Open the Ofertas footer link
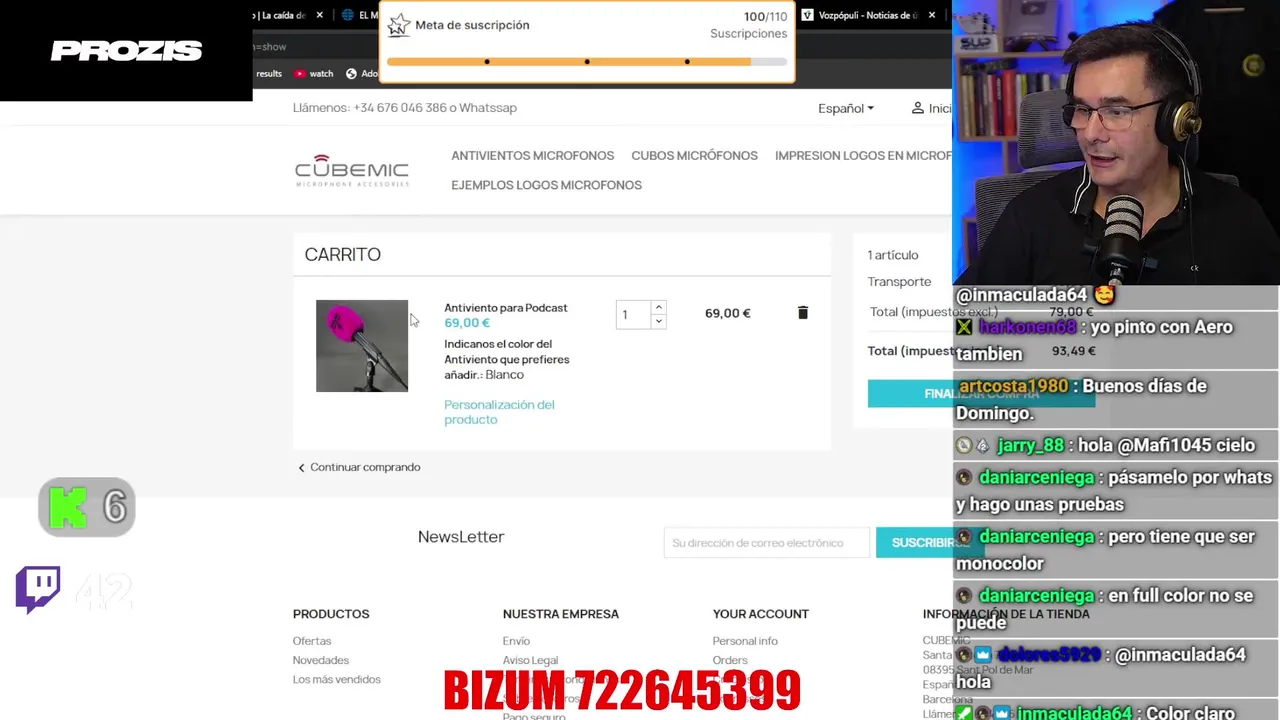 click(x=312, y=641)
